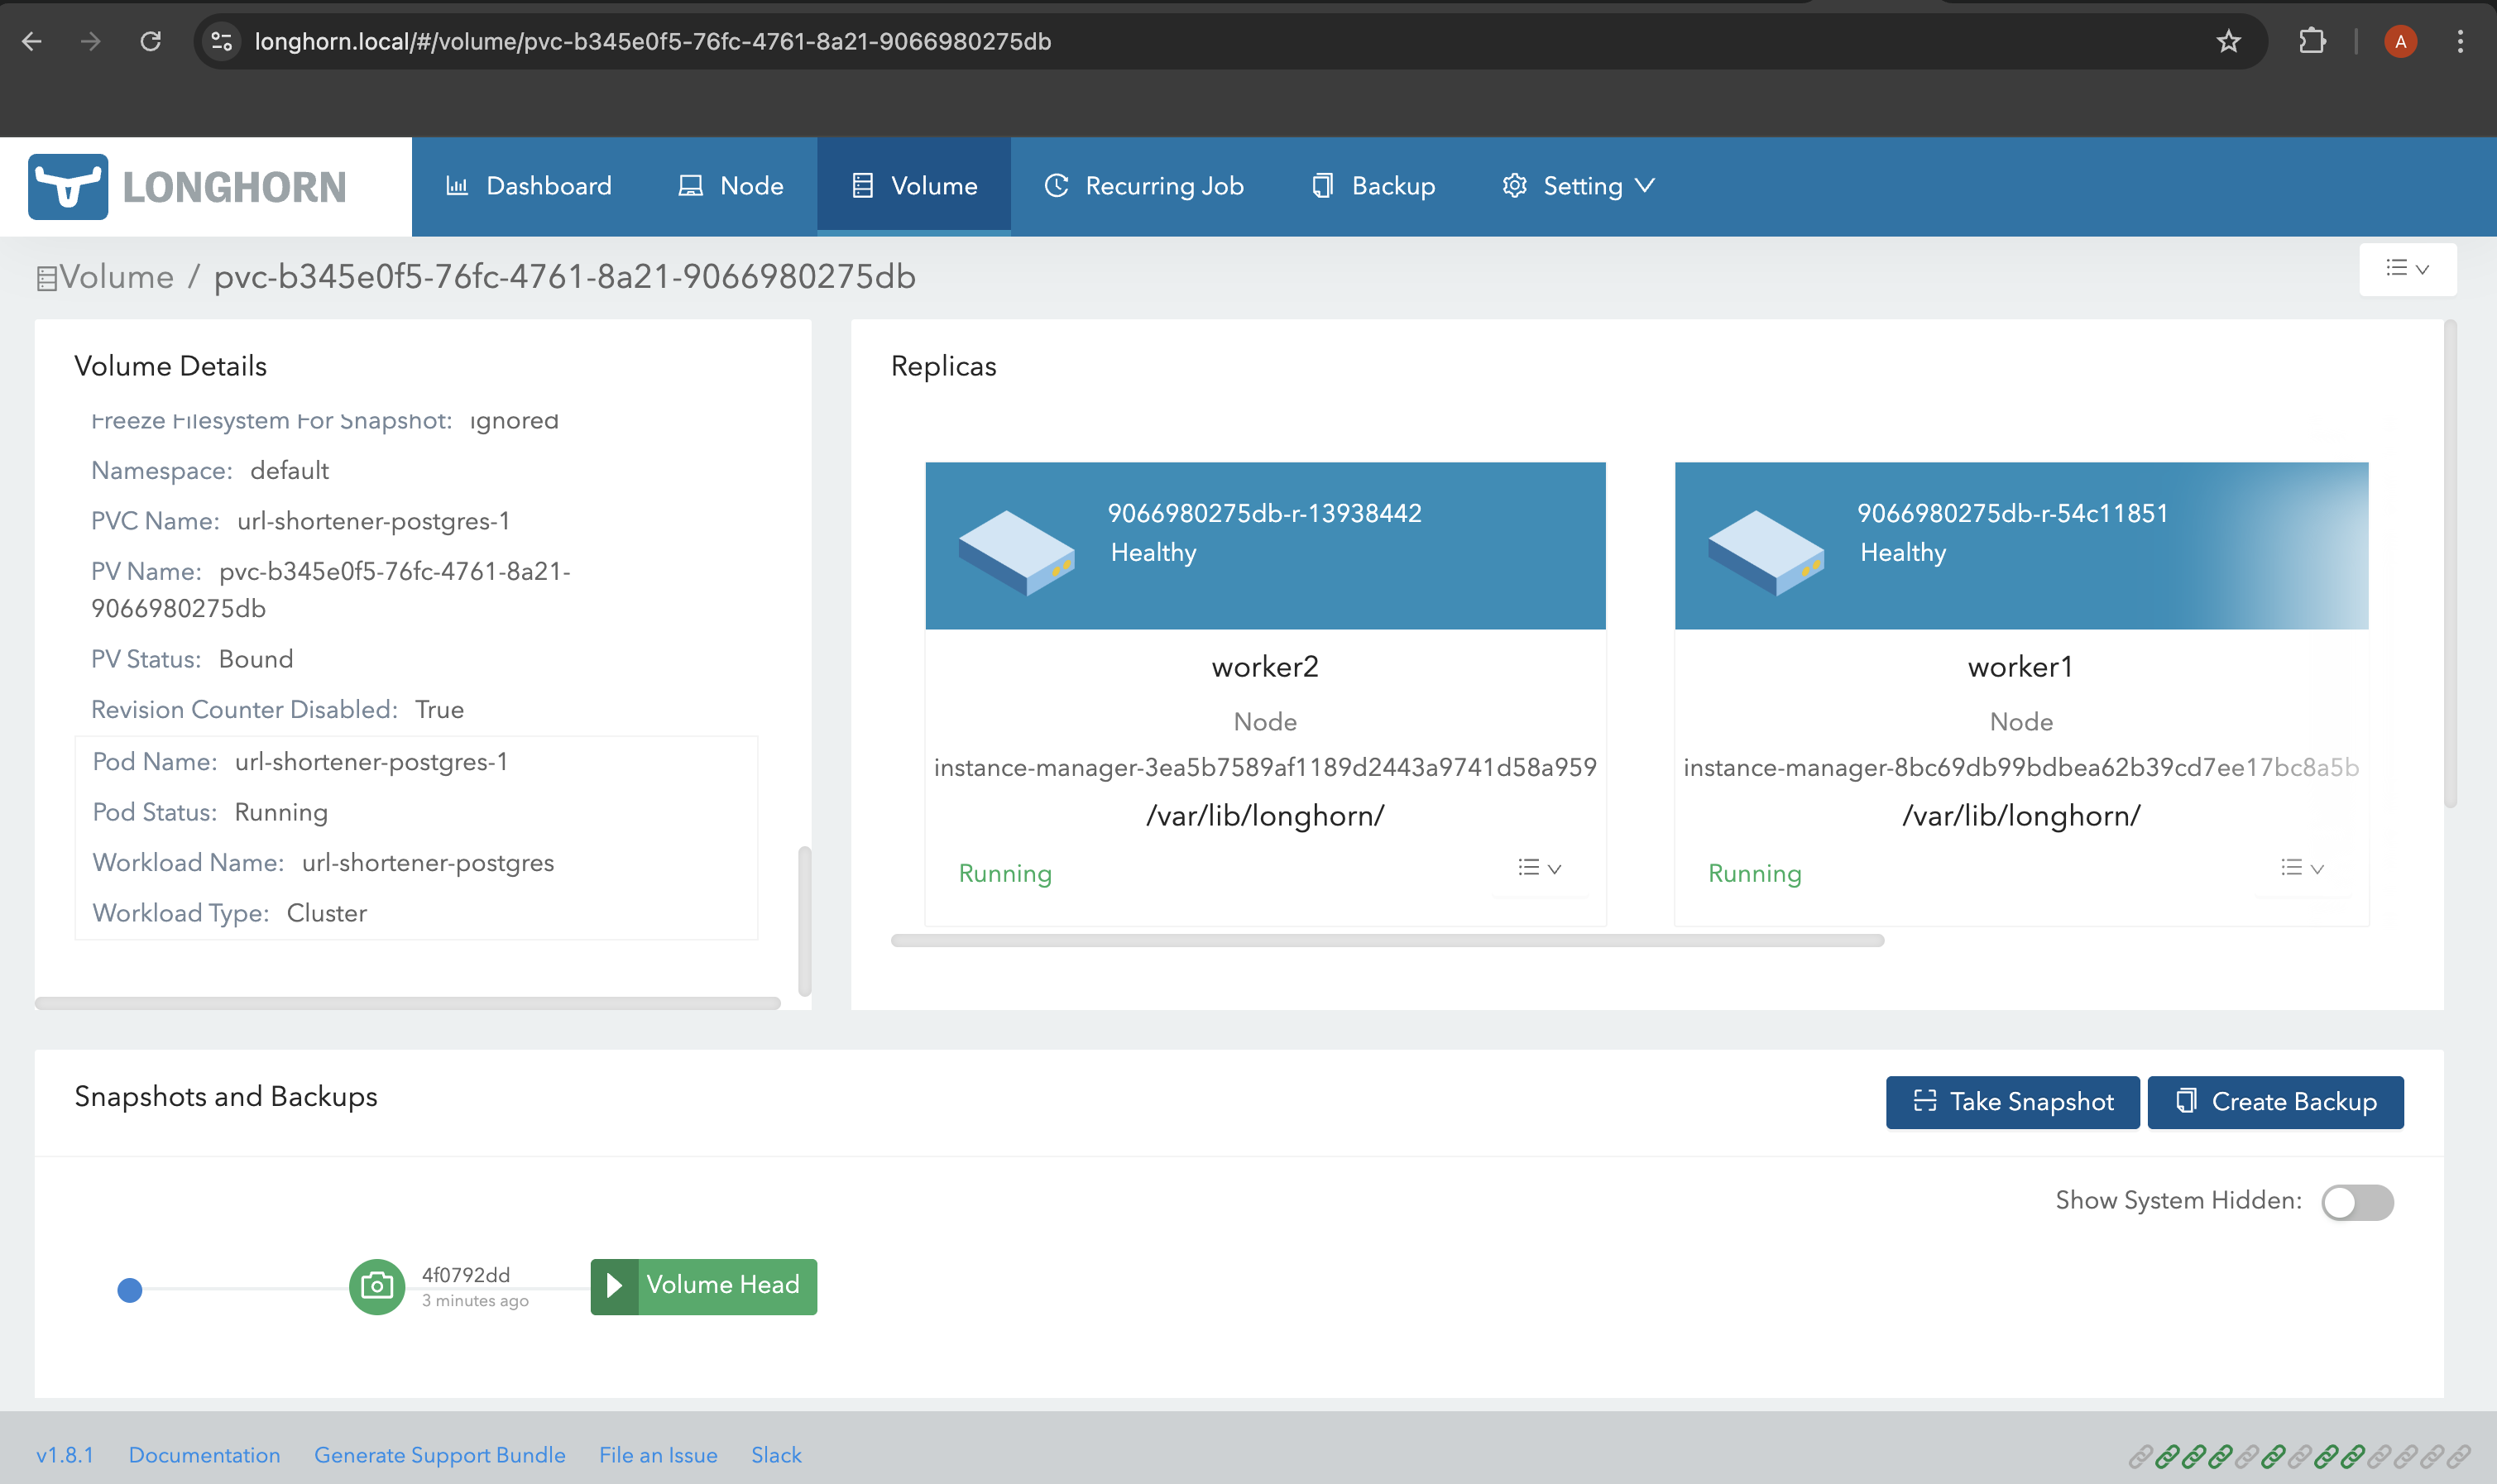
Task: Switch to the Volume tab
Action: point(914,185)
